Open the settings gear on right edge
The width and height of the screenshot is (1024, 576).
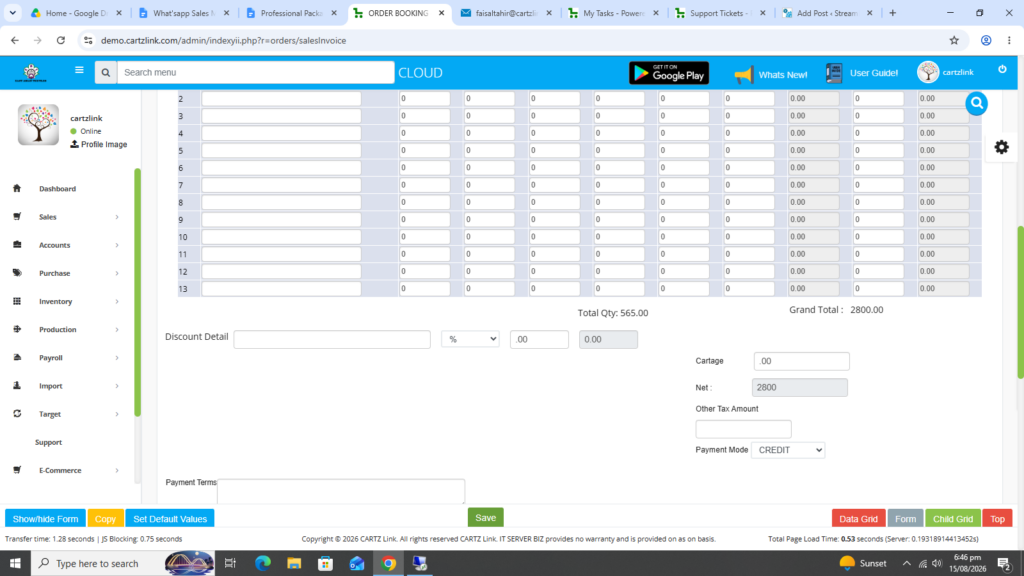click(1001, 147)
